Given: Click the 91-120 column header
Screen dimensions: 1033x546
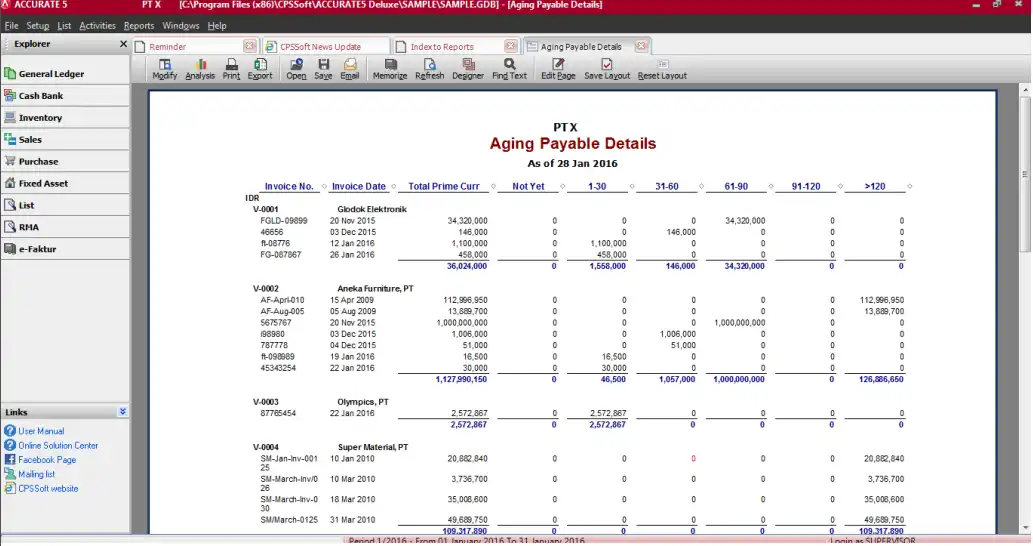Looking at the screenshot, I should click(x=806, y=186).
